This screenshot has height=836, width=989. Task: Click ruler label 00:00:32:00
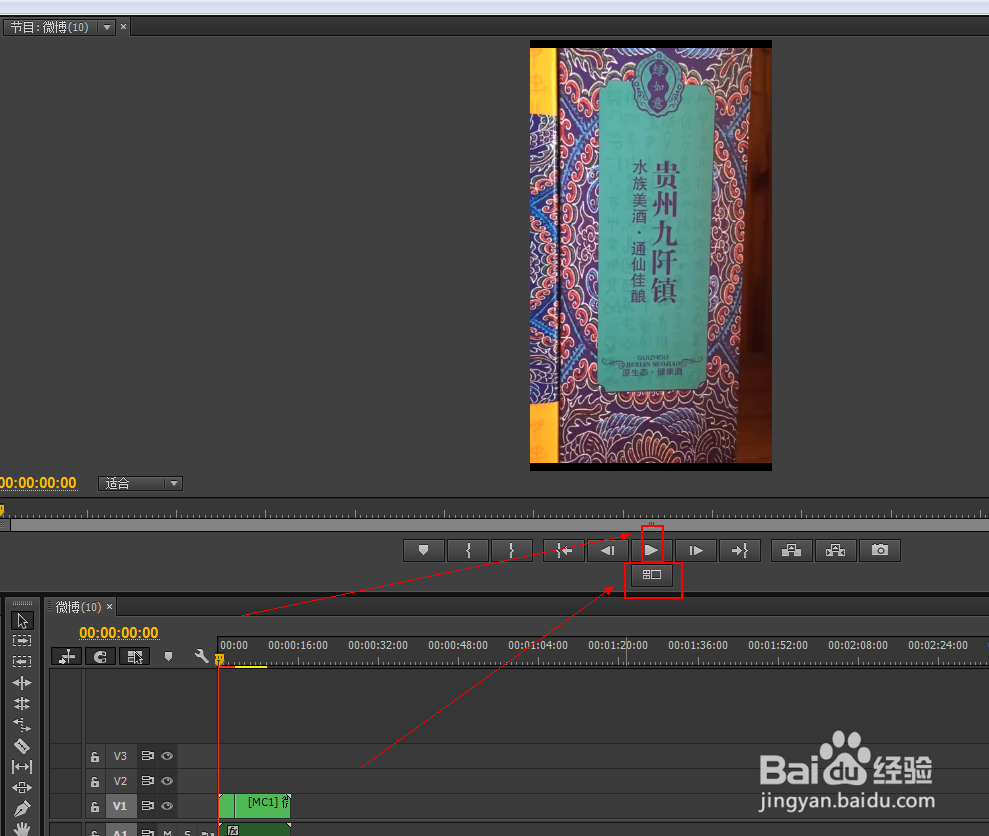(378, 645)
